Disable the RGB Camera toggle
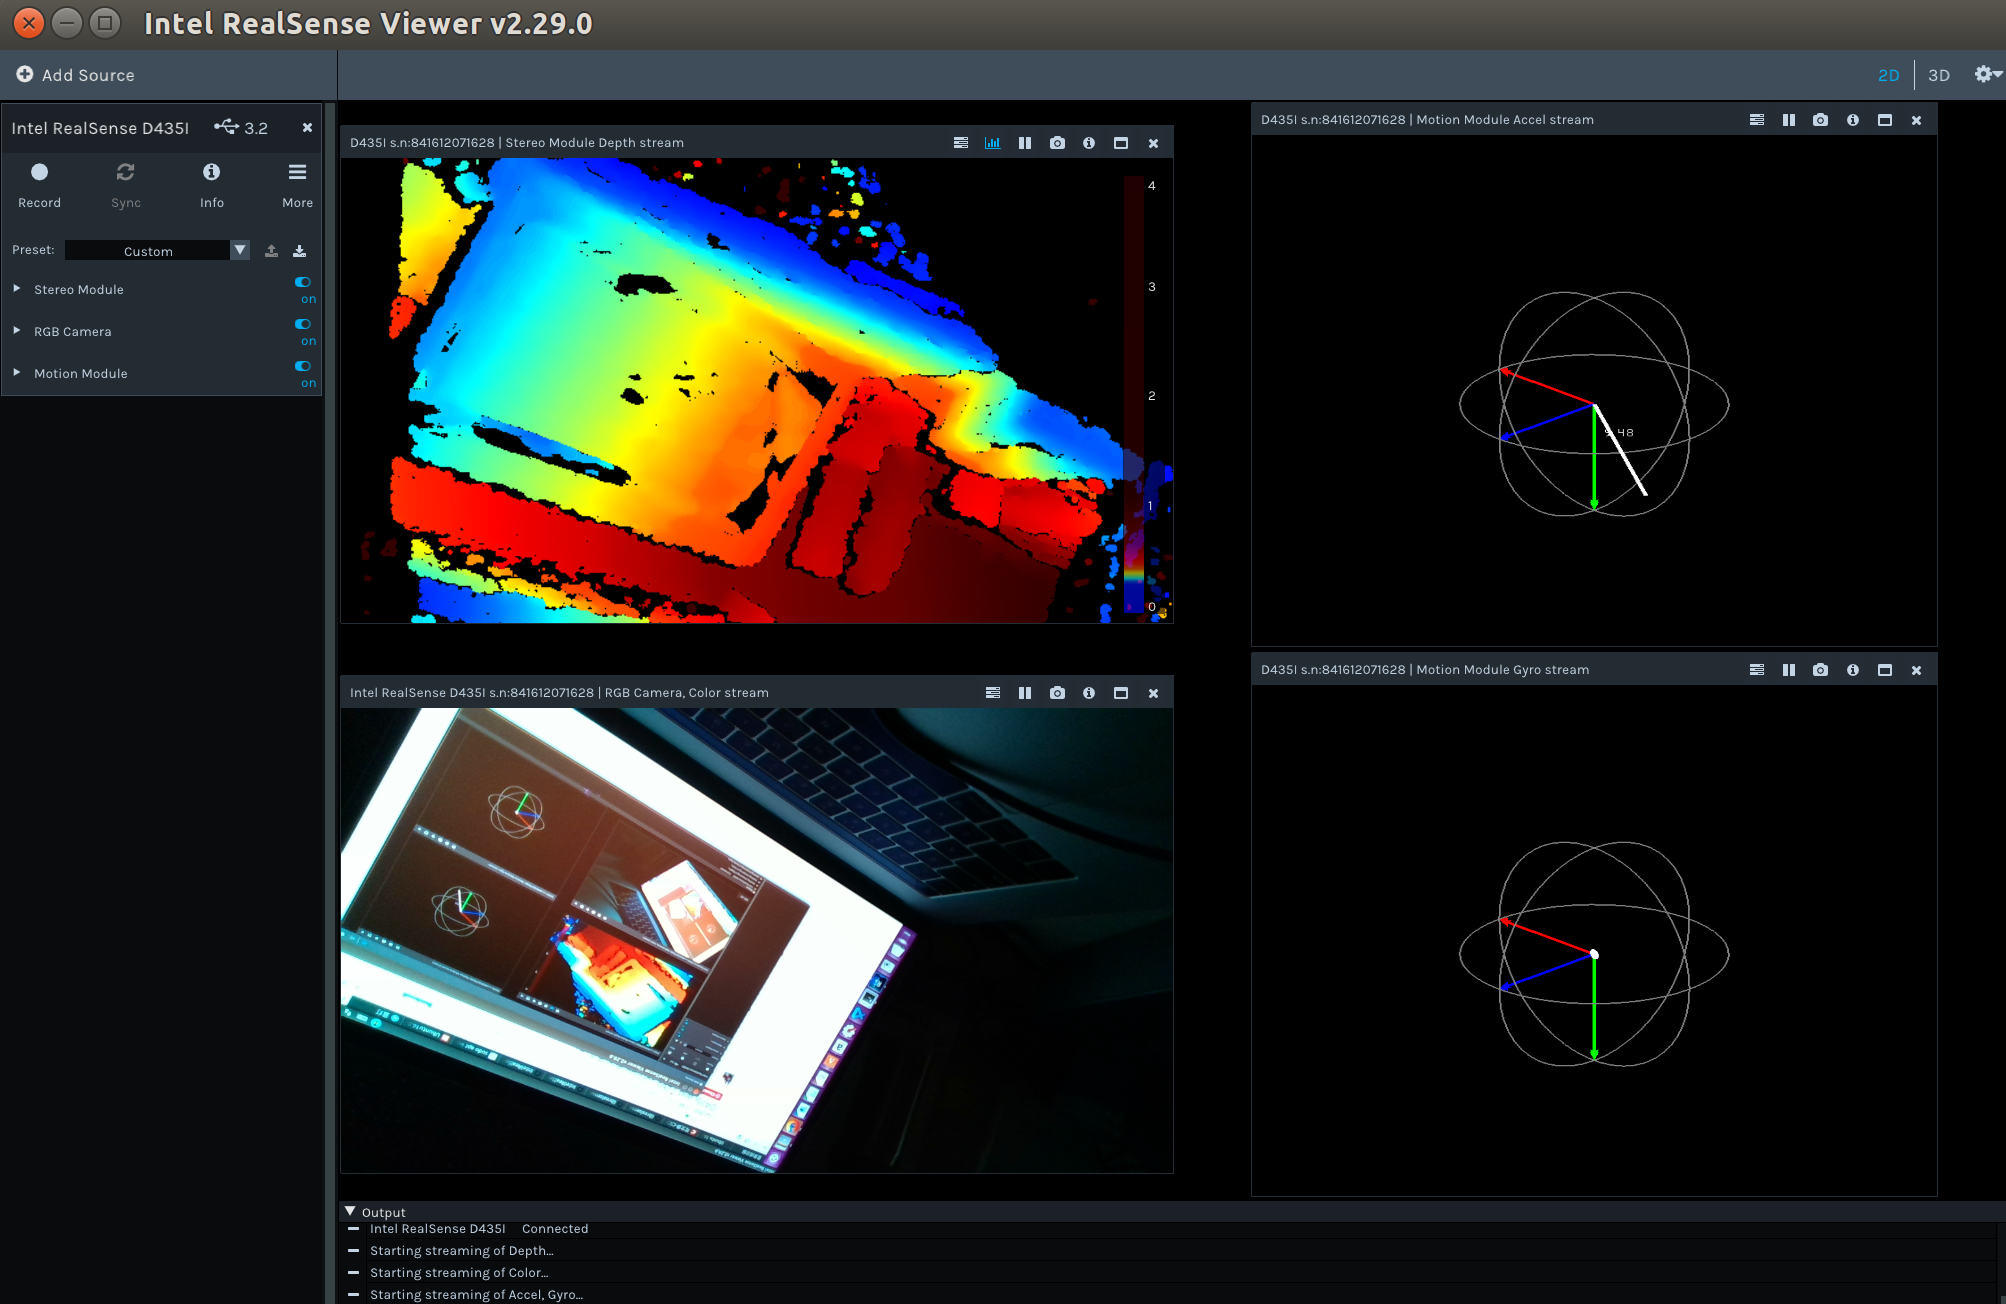 coord(303,325)
